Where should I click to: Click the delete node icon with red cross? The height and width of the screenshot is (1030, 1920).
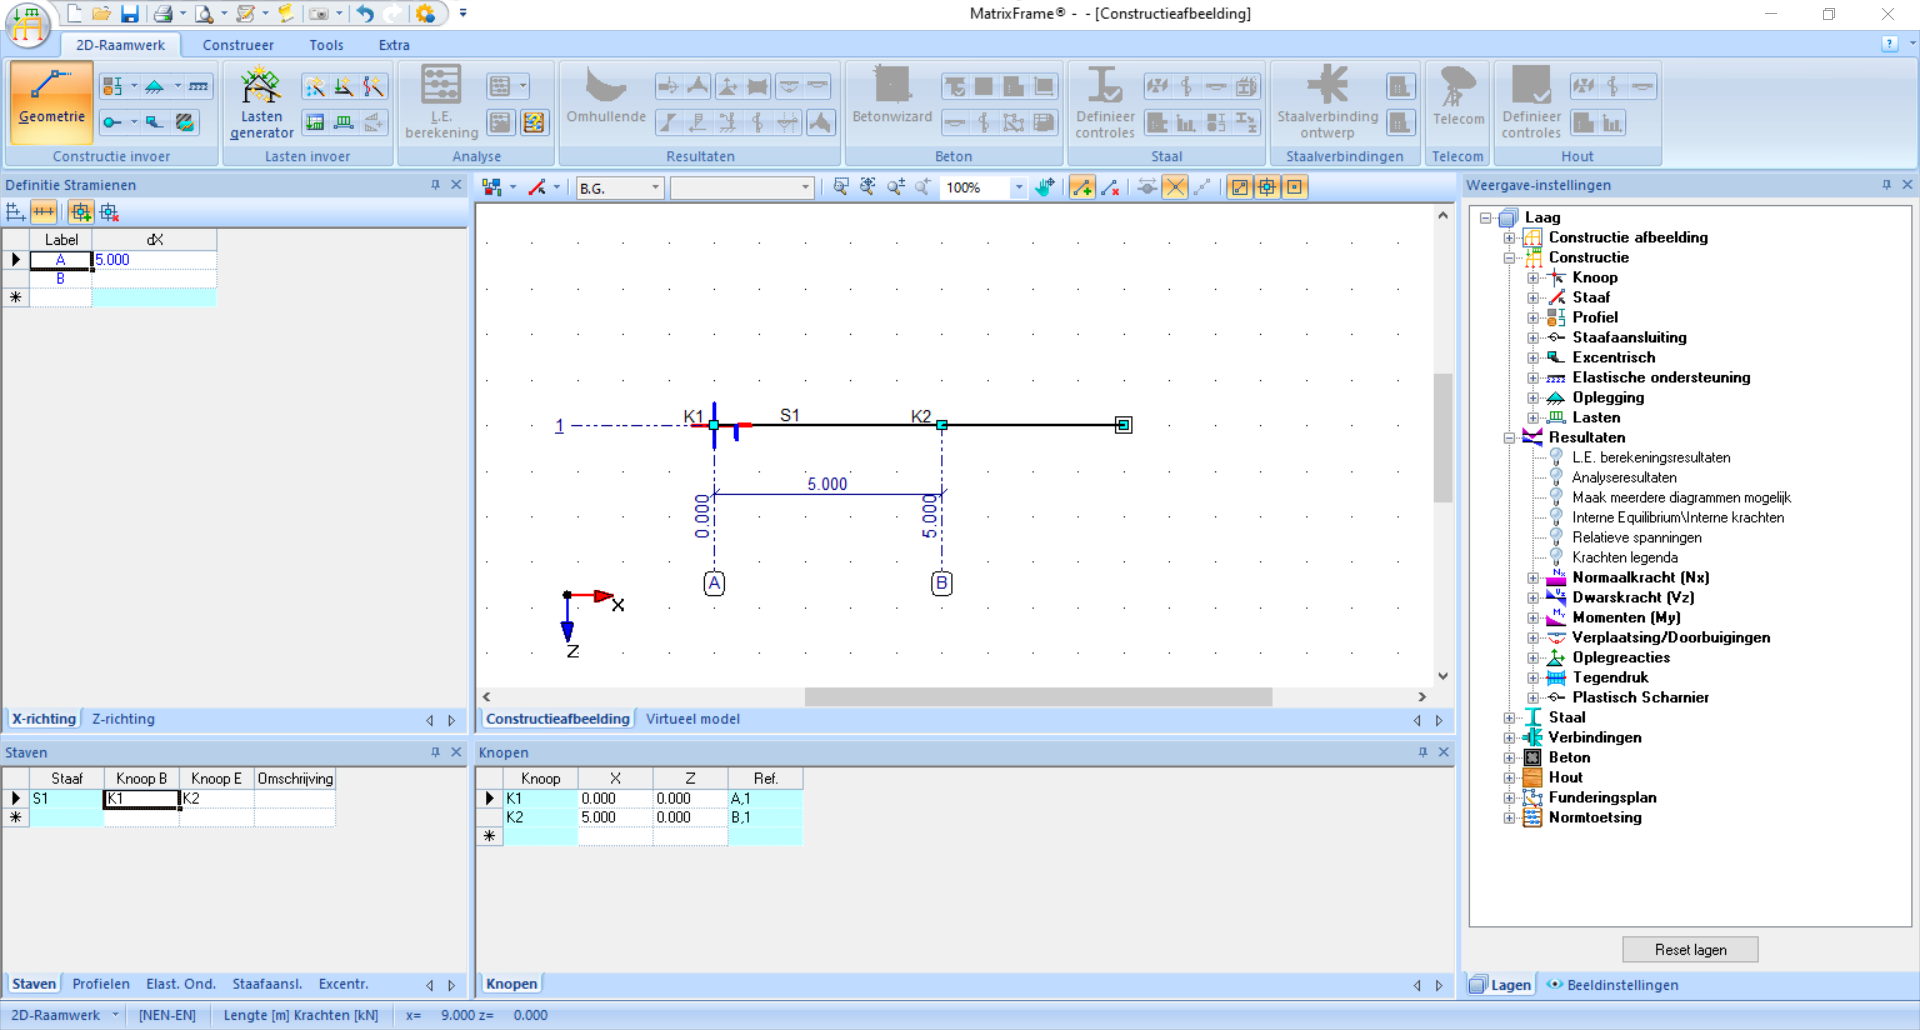point(1110,187)
